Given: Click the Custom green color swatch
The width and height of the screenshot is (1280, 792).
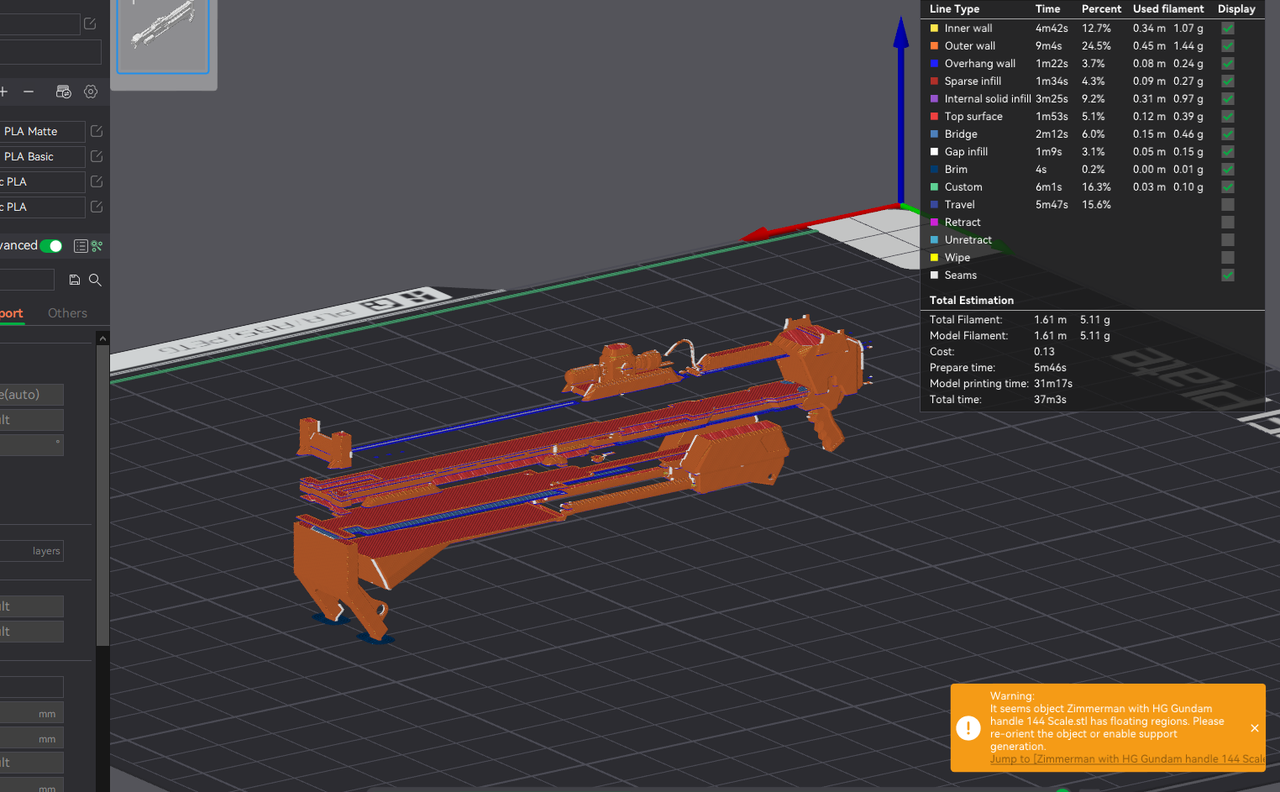Looking at the screenshot, I should pyautogui.click(x=934, y=187).
